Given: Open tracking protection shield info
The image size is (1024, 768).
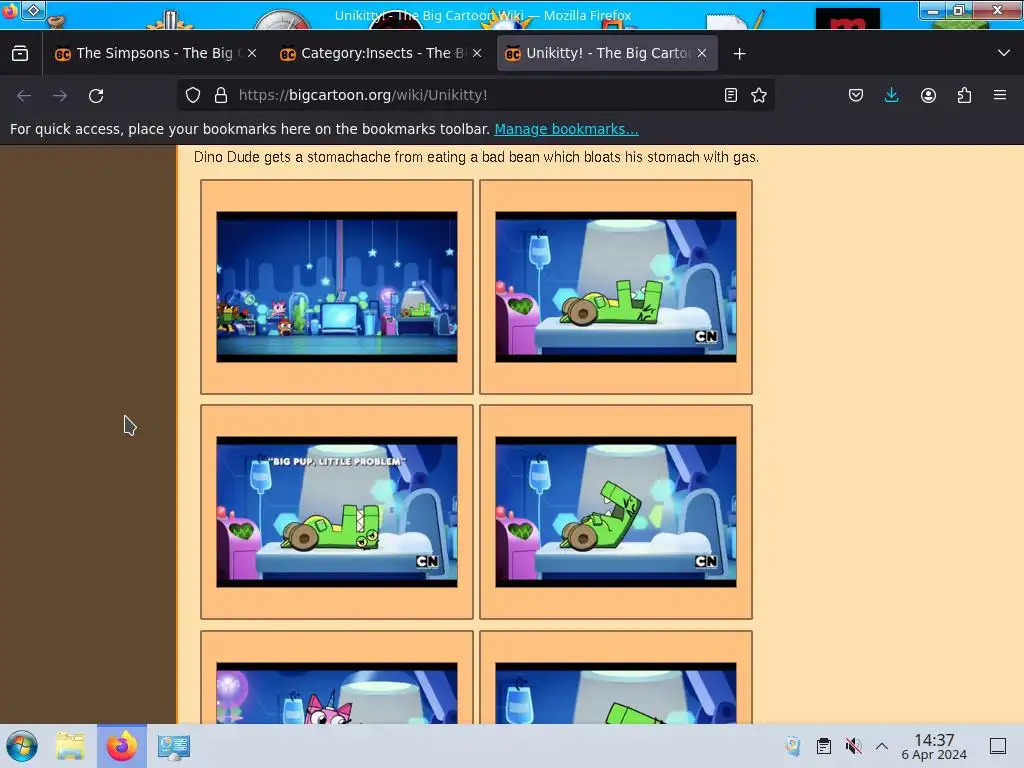Looking at the screenshot, I should coord(193,95).
